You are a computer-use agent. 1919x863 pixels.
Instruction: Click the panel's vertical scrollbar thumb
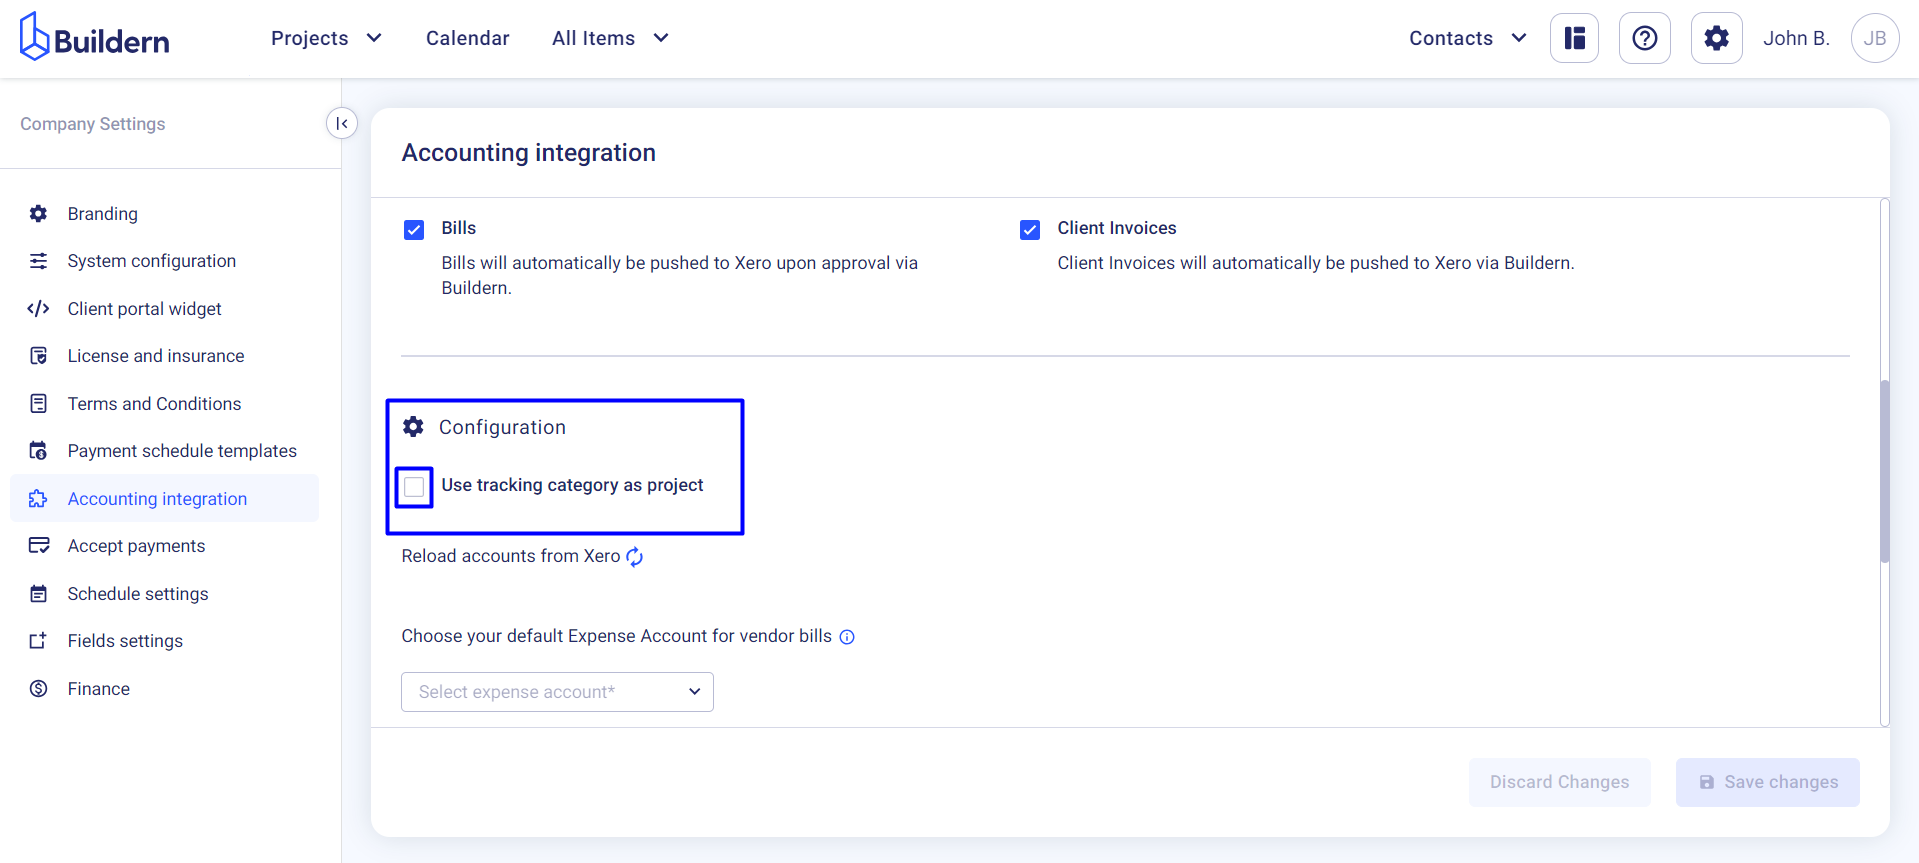tap(1885, 471)
